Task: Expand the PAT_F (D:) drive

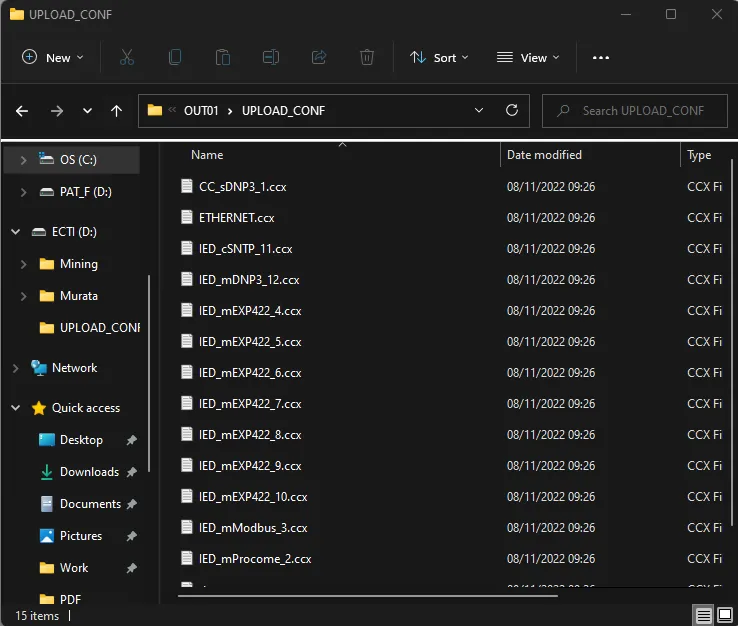Action: (23, 192)
